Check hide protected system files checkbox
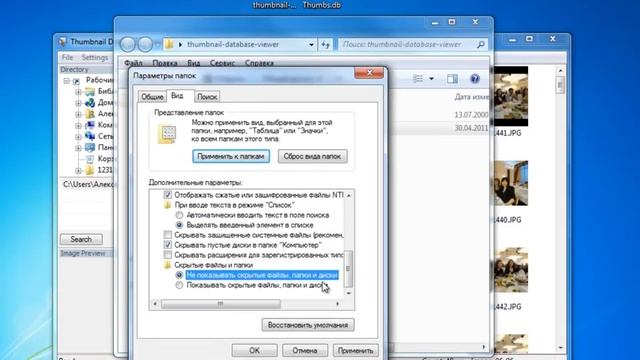Screen dimensions: 640x360 click(167, 235)
